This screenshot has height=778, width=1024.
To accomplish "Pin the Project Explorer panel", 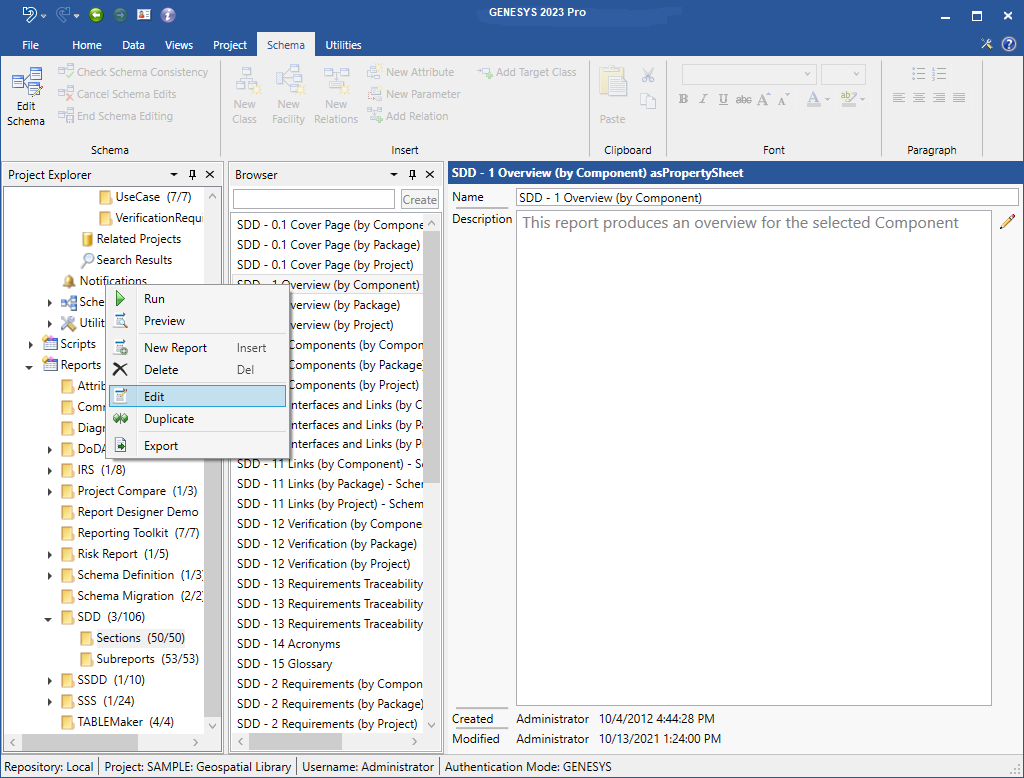I will (193, 175).
